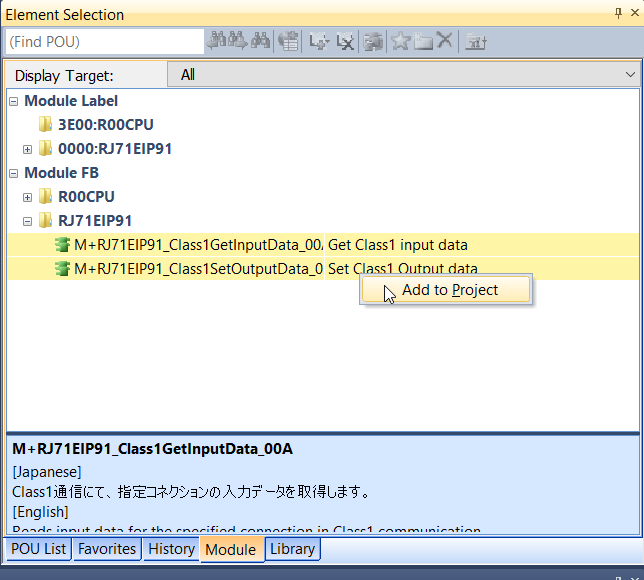Click the update library icon
Image resolution: width=644 pixels, height=580 pixels.
(x=373, y=41)
